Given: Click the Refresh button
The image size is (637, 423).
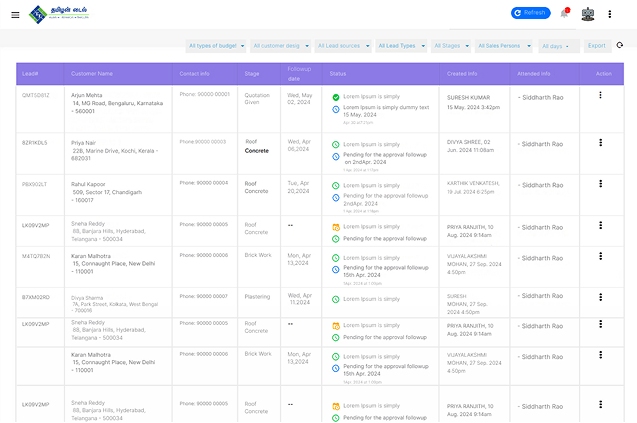Looking at the screenshot, I should click(x=530, y=13).
